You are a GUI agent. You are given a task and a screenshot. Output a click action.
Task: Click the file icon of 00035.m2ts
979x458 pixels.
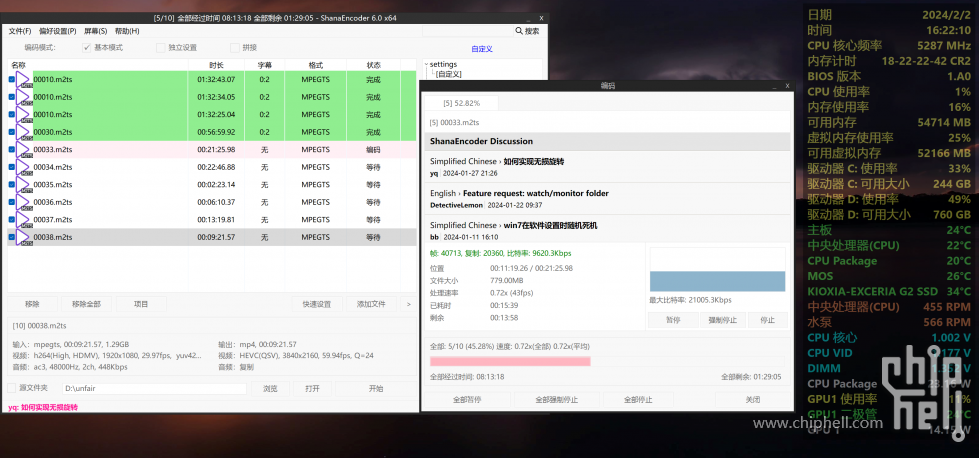tap(24, 185)
